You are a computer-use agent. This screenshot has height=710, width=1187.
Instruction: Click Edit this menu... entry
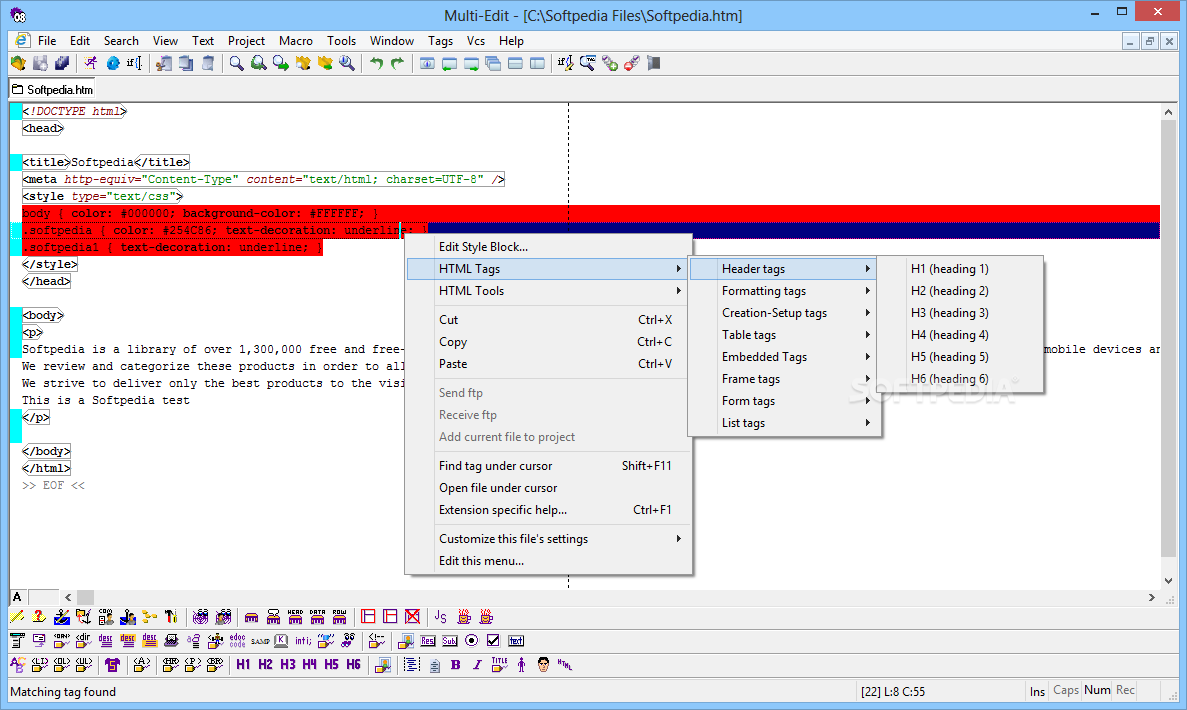pyautogui.click(x=549, y=561)
